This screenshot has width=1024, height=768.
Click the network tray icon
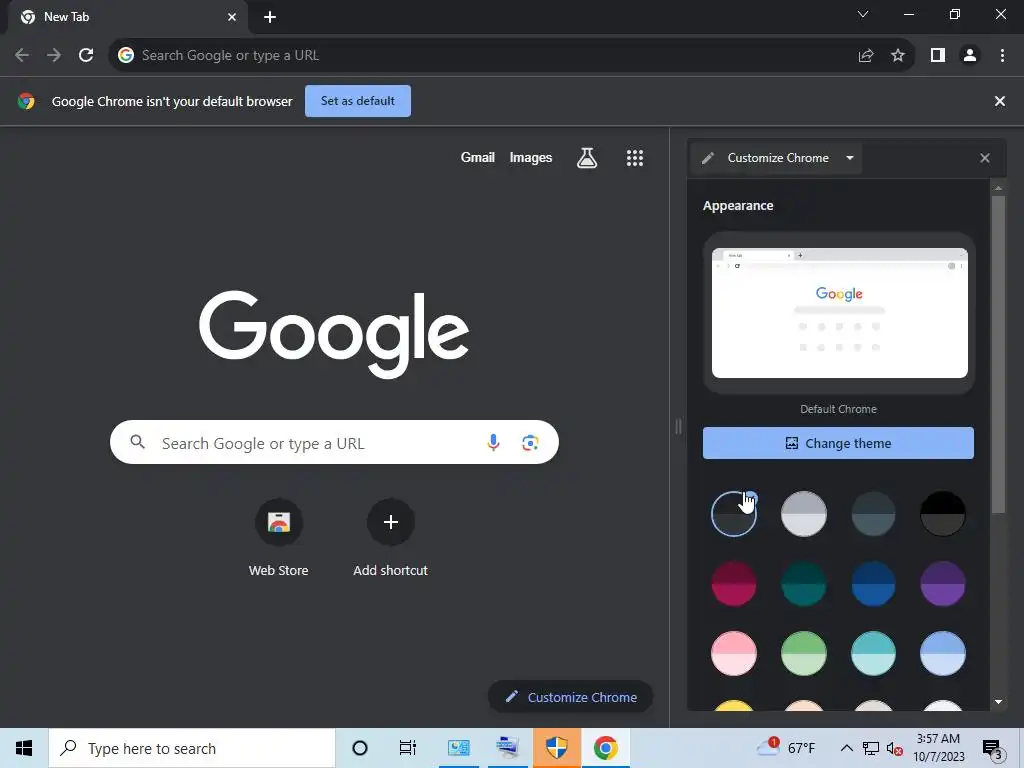click(x=871, y=748)
